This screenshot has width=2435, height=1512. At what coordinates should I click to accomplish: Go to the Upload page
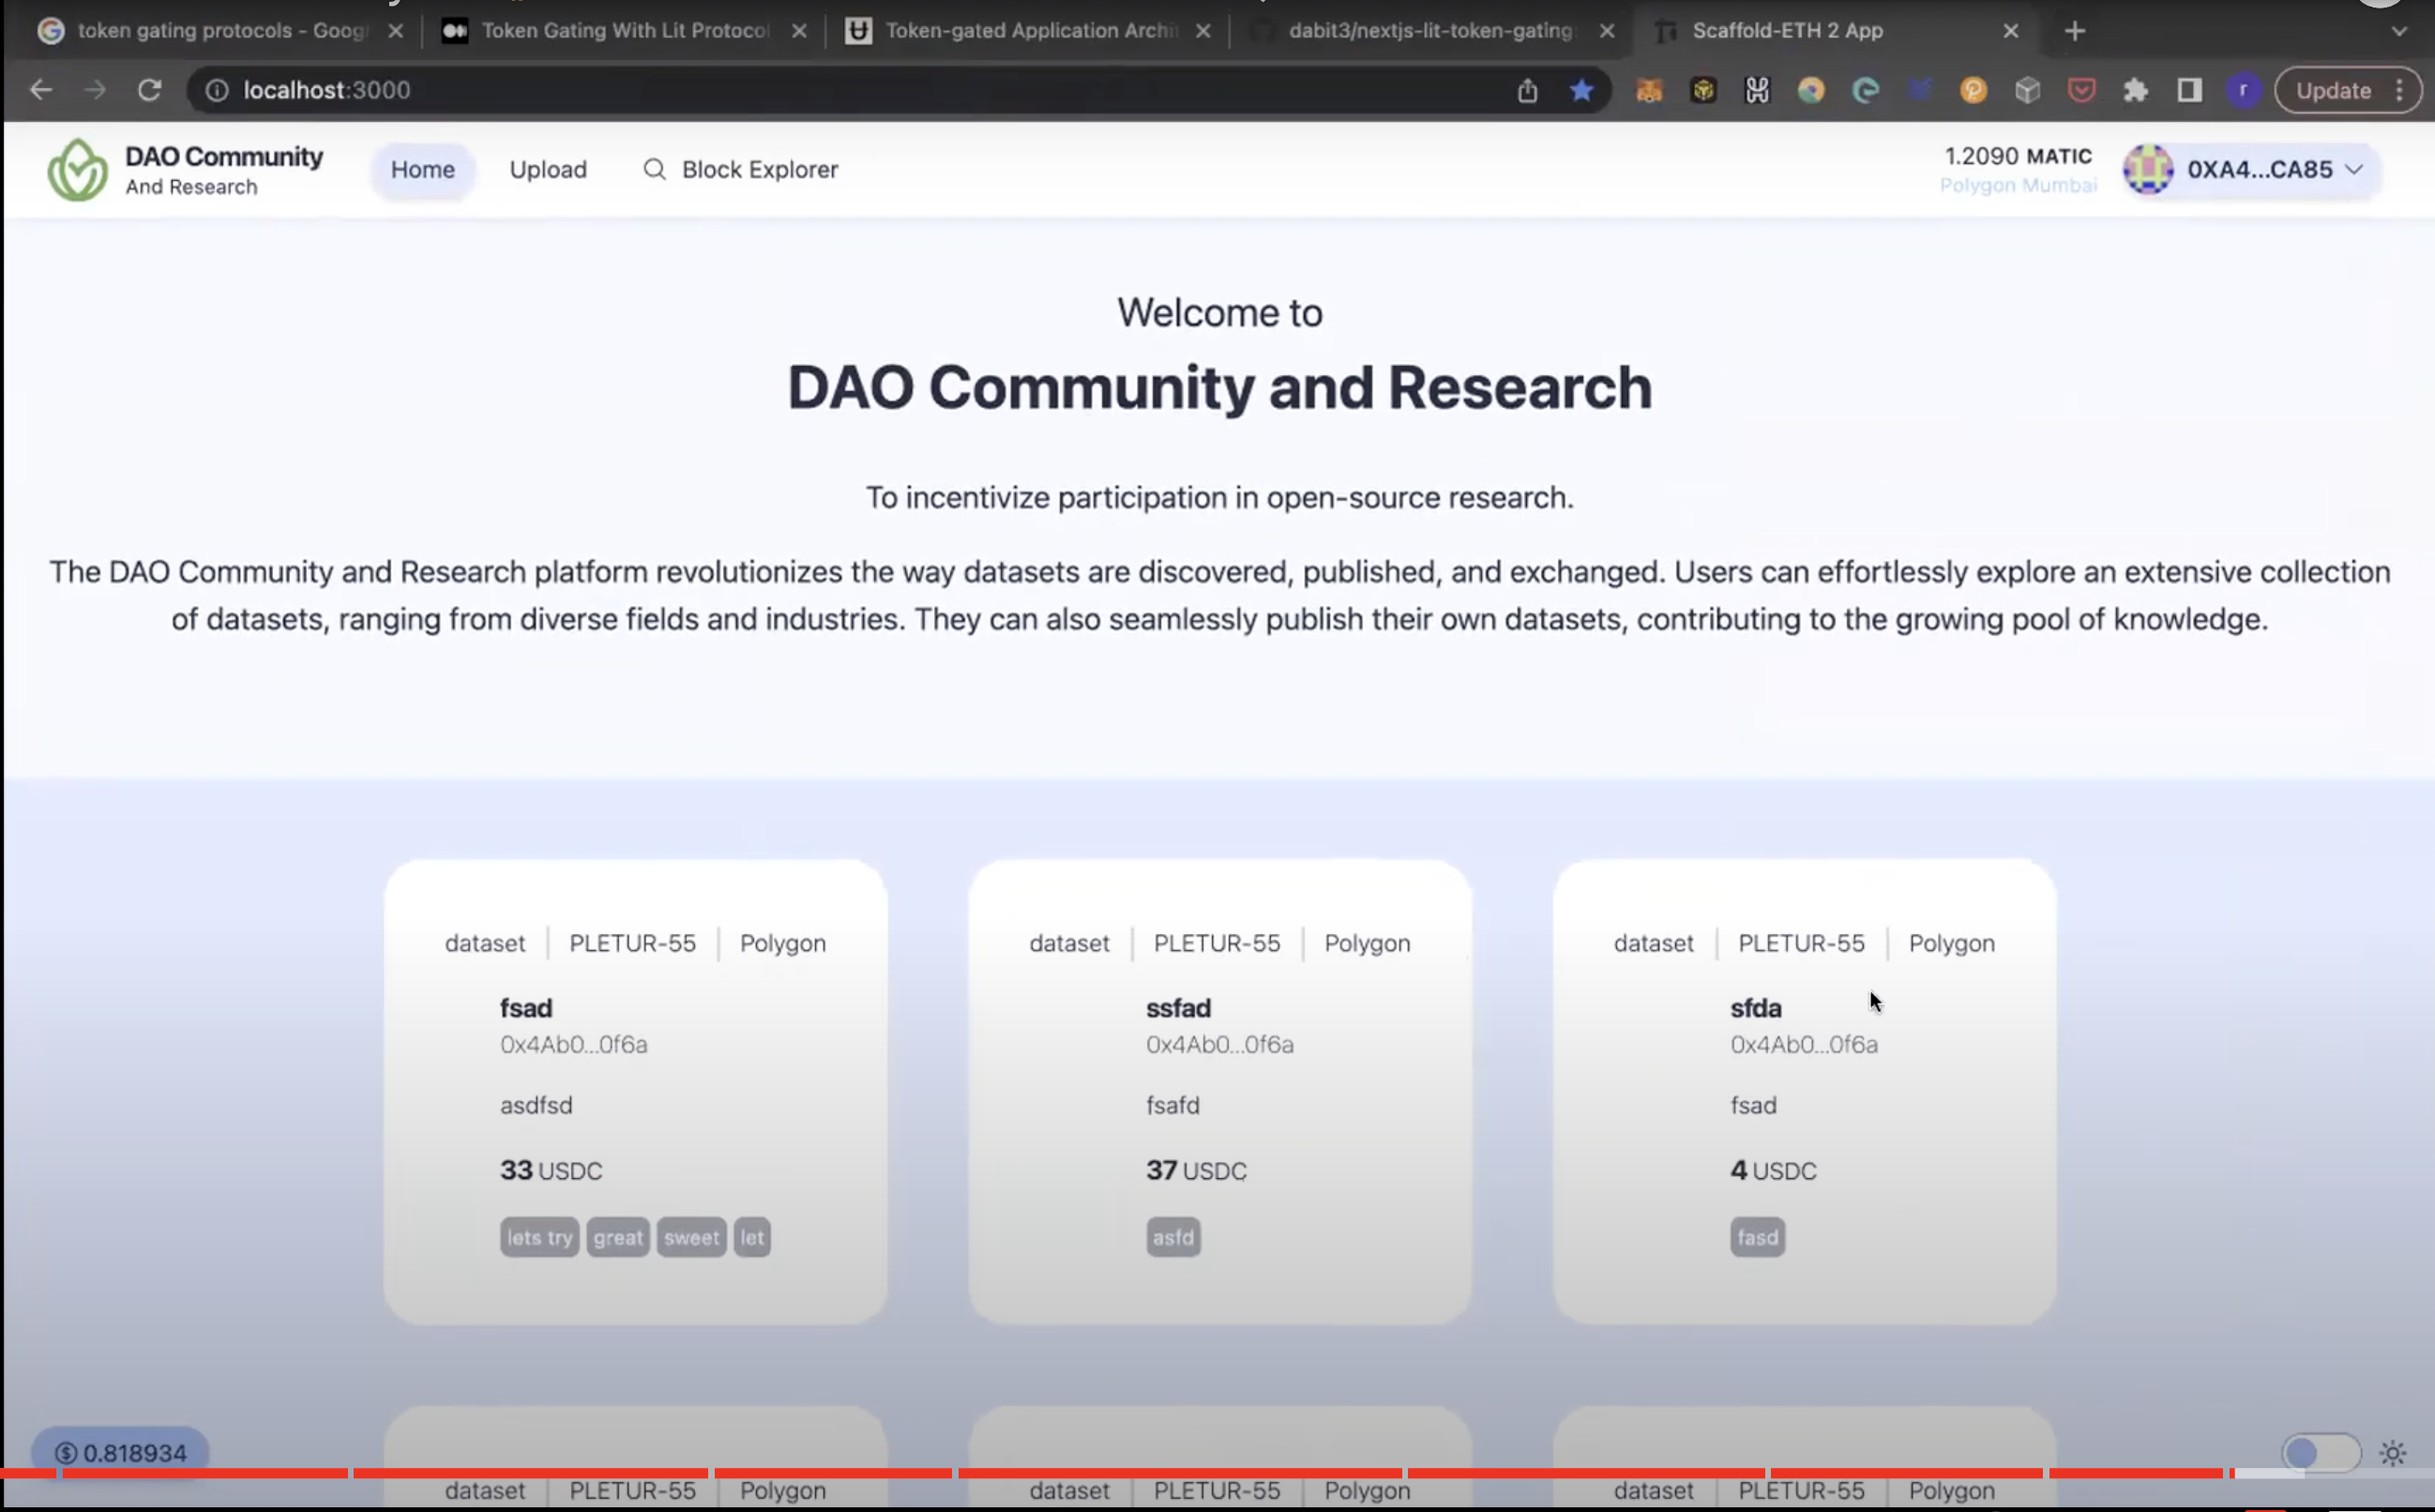coord(548,170)
